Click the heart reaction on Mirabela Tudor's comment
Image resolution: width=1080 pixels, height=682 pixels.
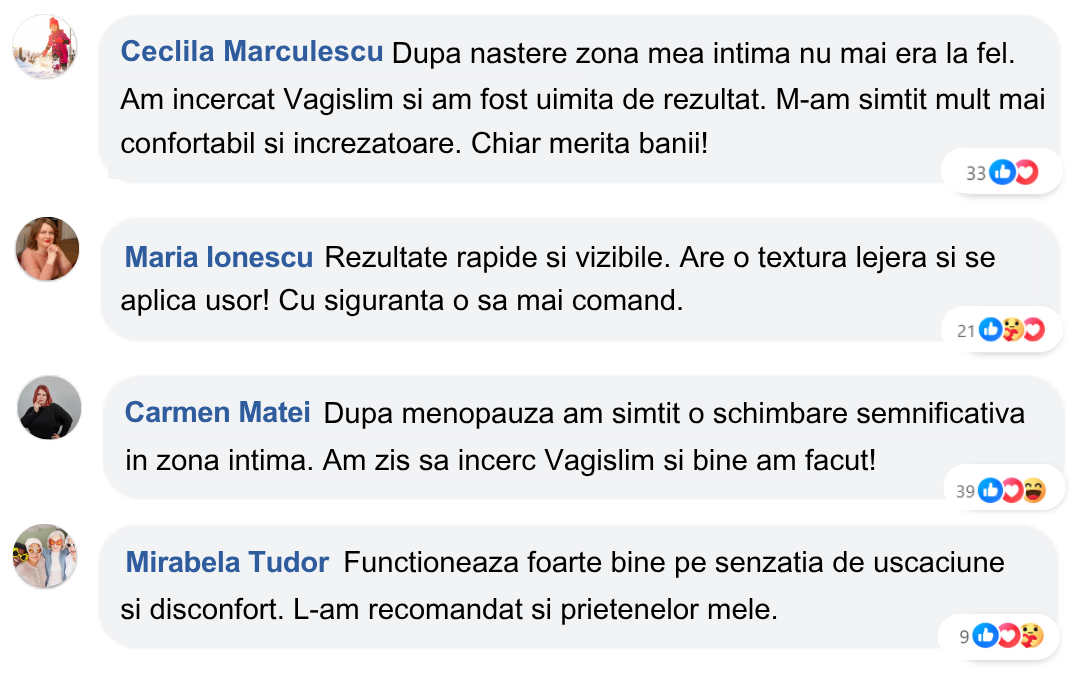tap(1008, 634)
